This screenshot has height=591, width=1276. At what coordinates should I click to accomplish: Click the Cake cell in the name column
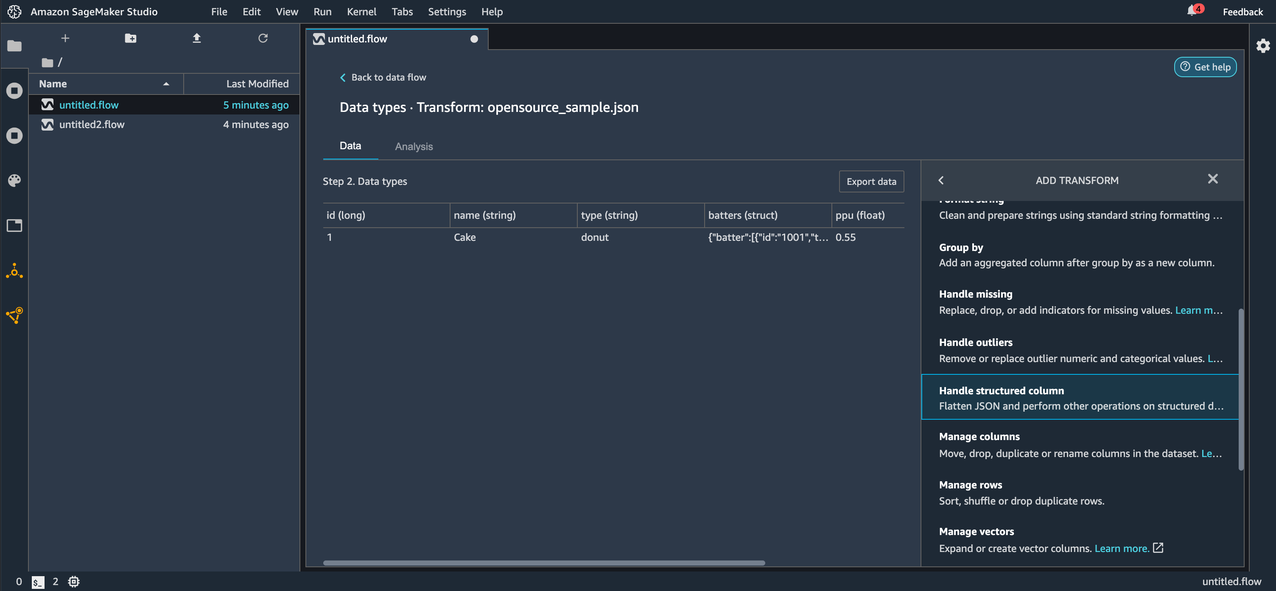coord(513,238)
